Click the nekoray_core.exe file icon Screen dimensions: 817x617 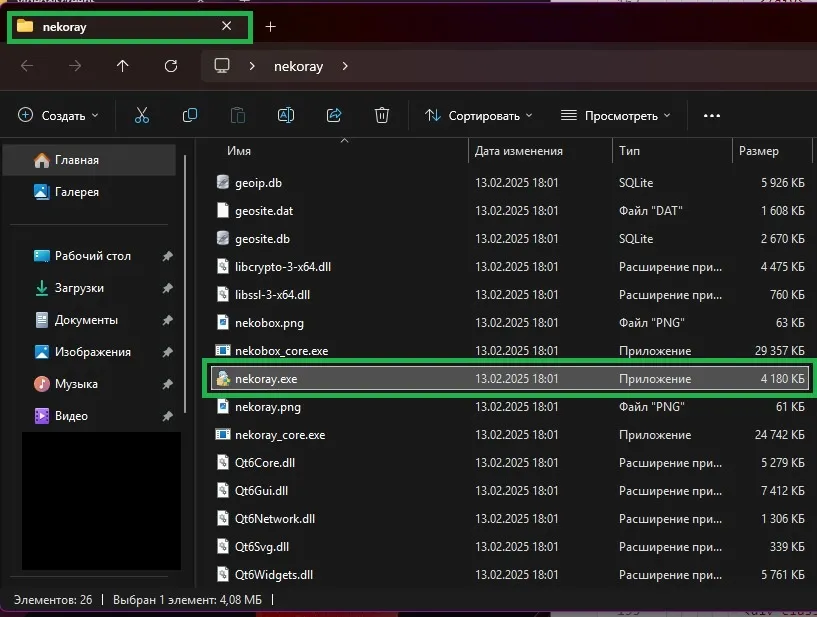(x=222, y=434)
